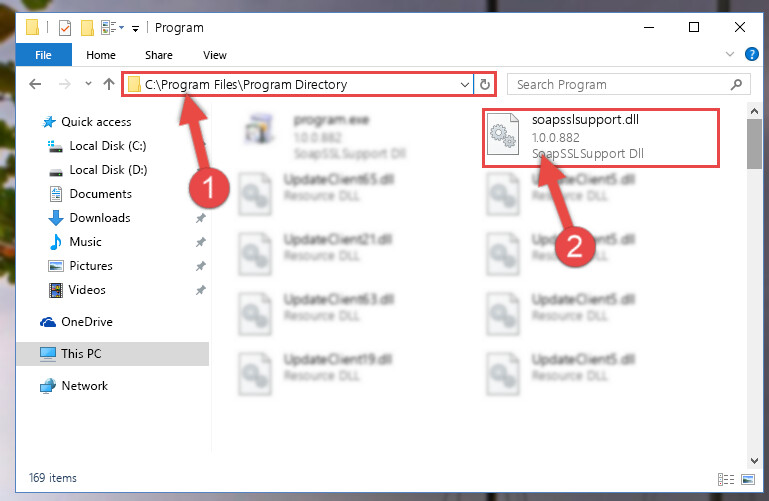Switch to large icons view in status bar
769x501 pixels.
click(x=748, y=479)
